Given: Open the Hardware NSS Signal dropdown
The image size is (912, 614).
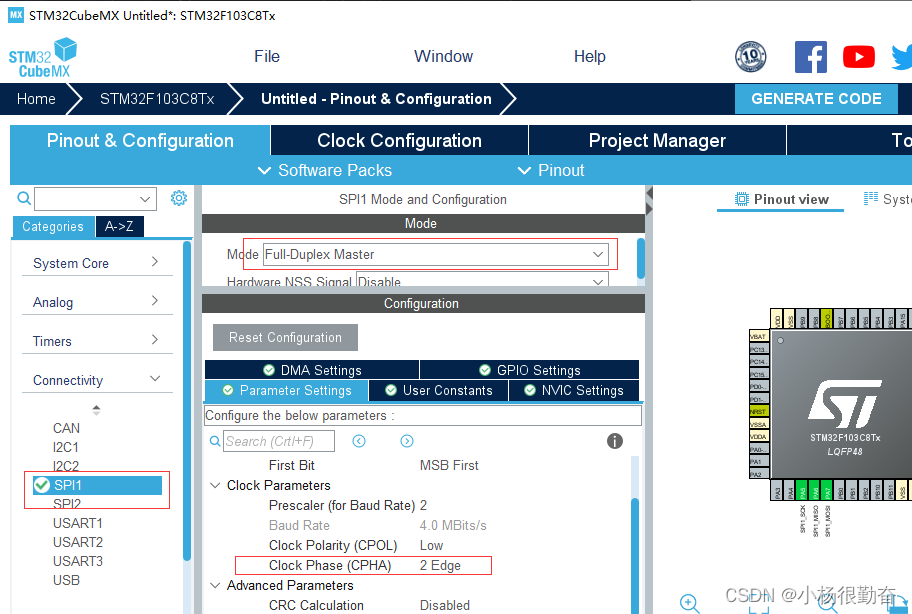Looking at the screenshot, I should tap(482, 280).
